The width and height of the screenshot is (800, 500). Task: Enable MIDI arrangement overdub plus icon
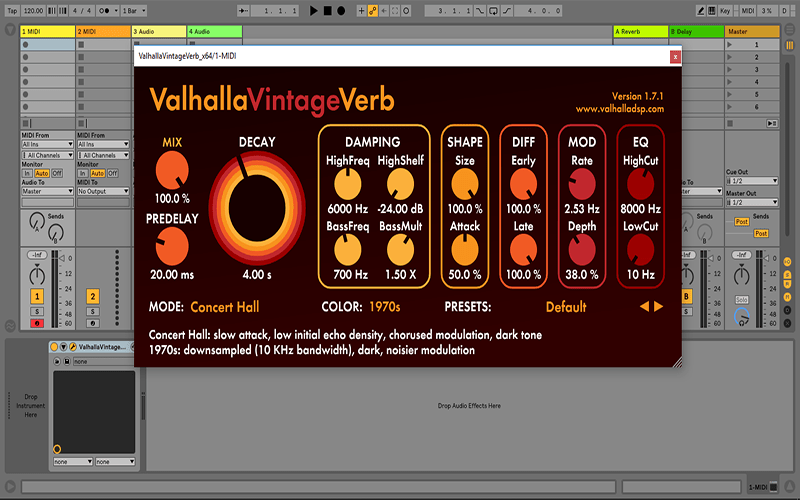tap(361, 10)
